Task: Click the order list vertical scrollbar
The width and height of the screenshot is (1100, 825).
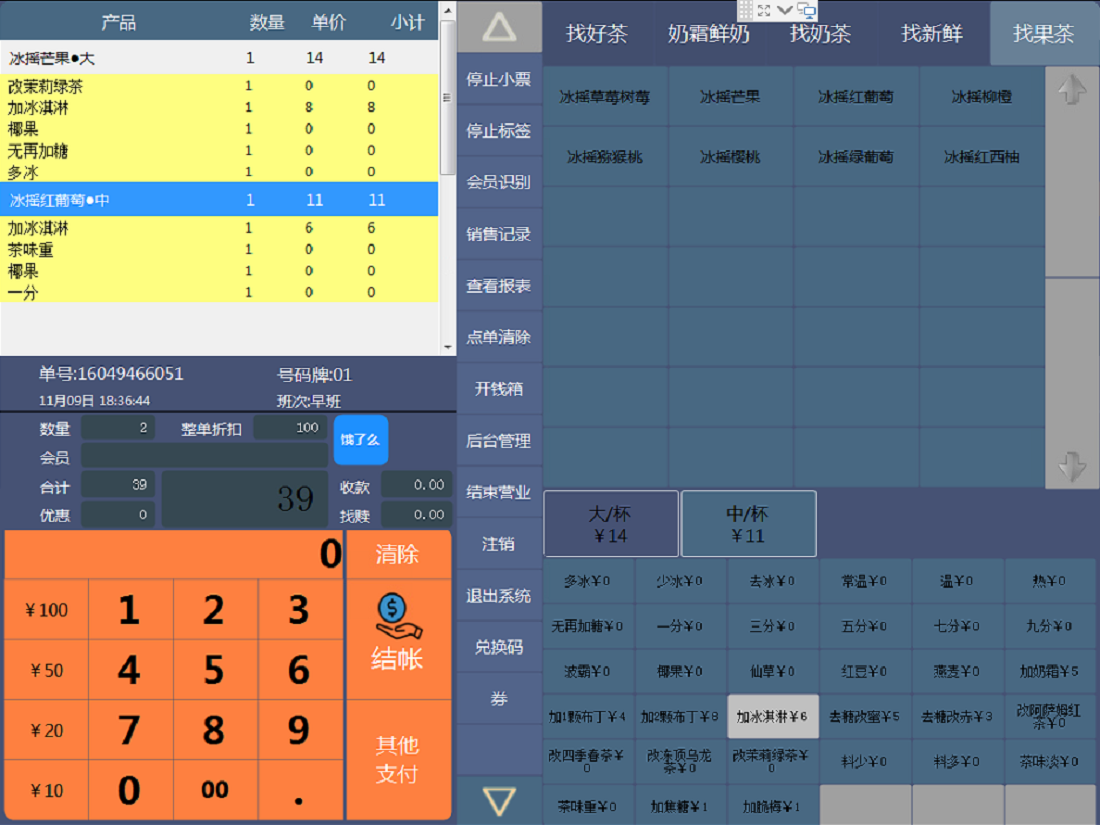Action: [x=448, y=100]
